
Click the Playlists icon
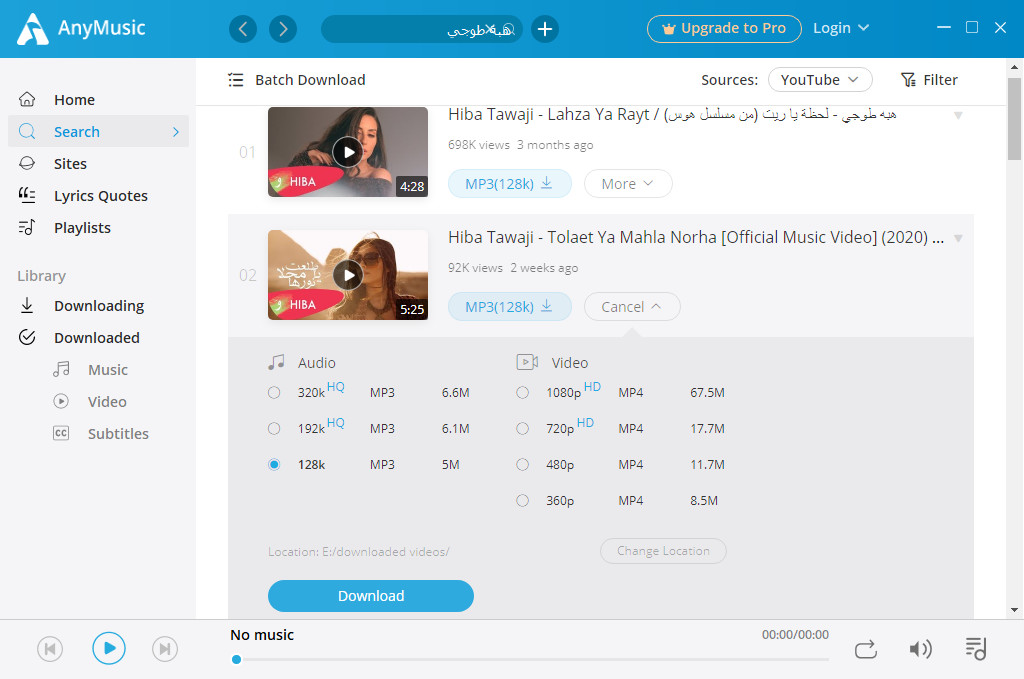(x=27, y=227)
